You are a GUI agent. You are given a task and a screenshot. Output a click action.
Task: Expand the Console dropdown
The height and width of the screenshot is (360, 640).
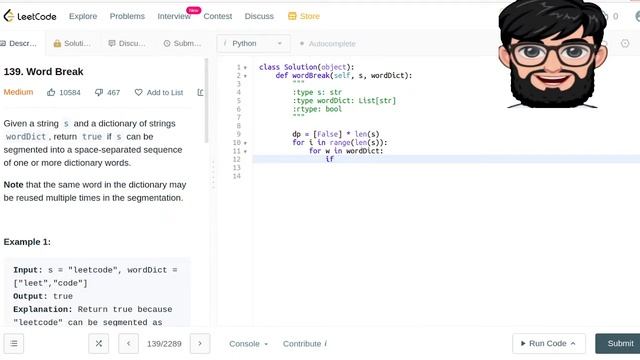249,344
